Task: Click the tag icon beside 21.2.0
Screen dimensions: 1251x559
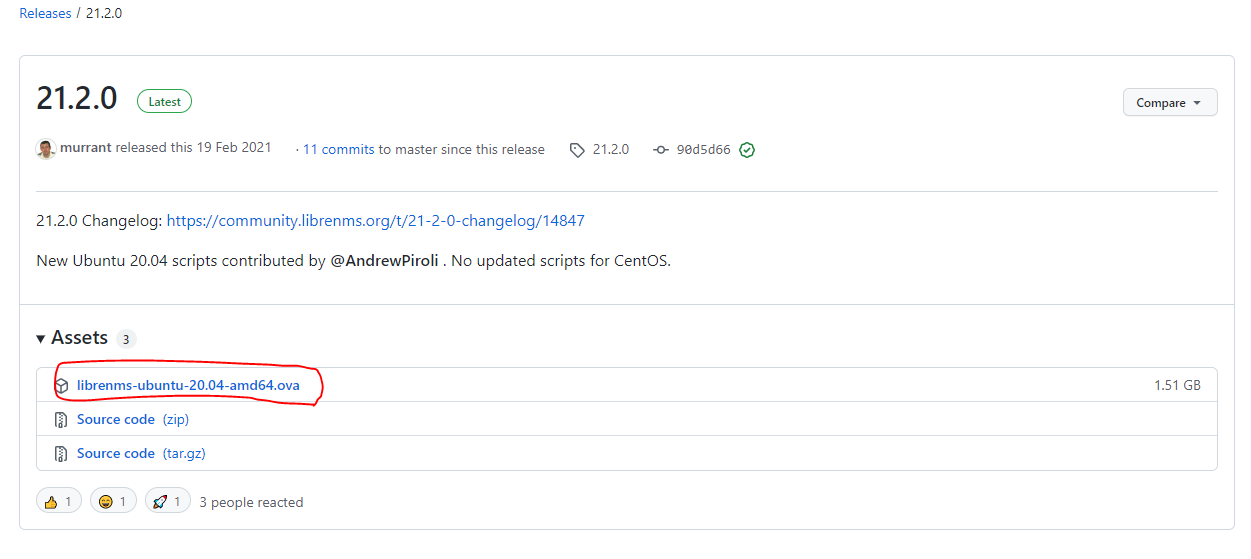Action: [577, 150]
